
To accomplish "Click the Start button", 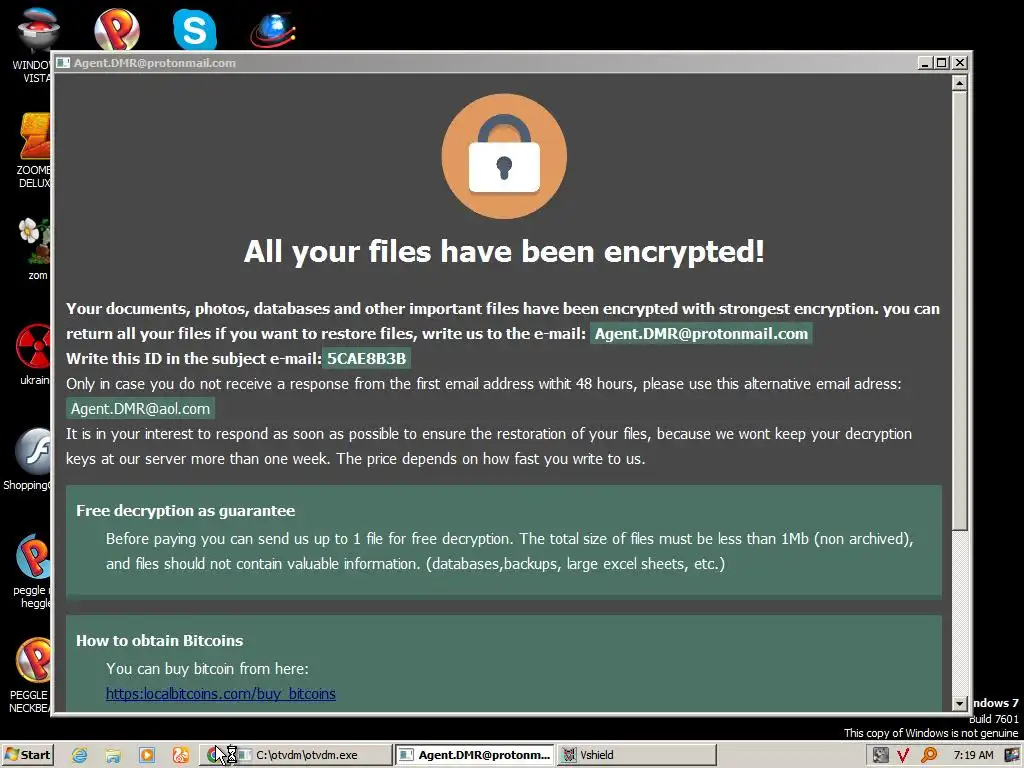I will tap(27, 755).
